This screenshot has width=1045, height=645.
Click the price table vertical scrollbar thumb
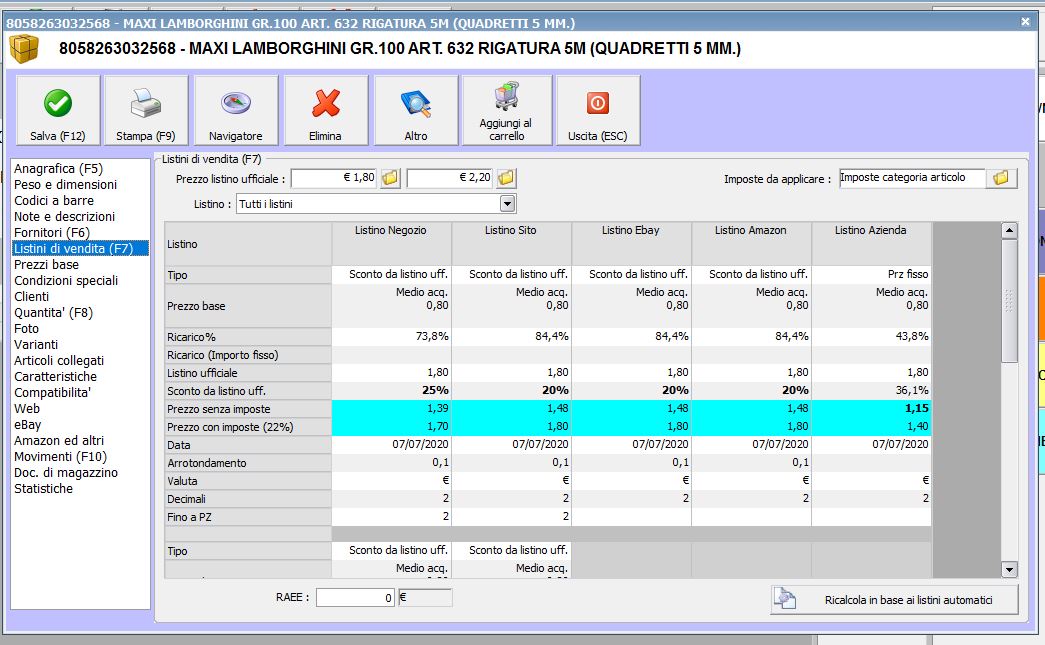point(1009,301)
